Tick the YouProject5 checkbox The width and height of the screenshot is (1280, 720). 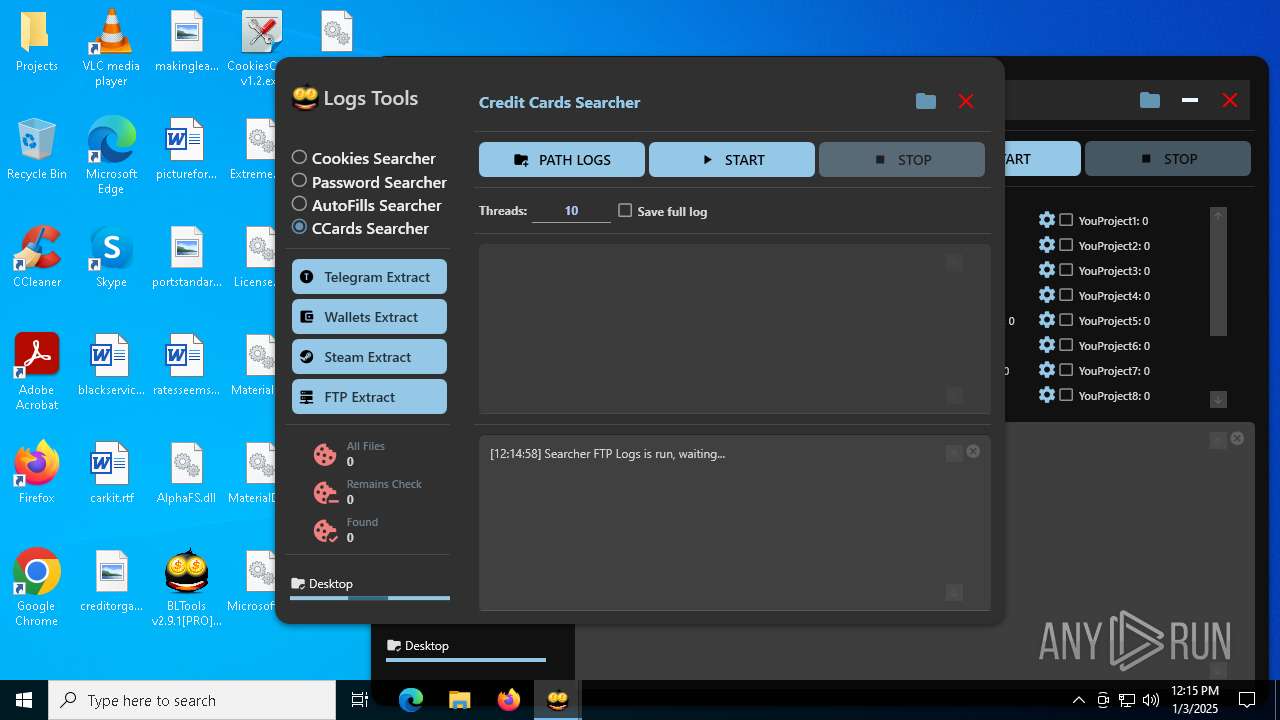tap(1066, 320)
